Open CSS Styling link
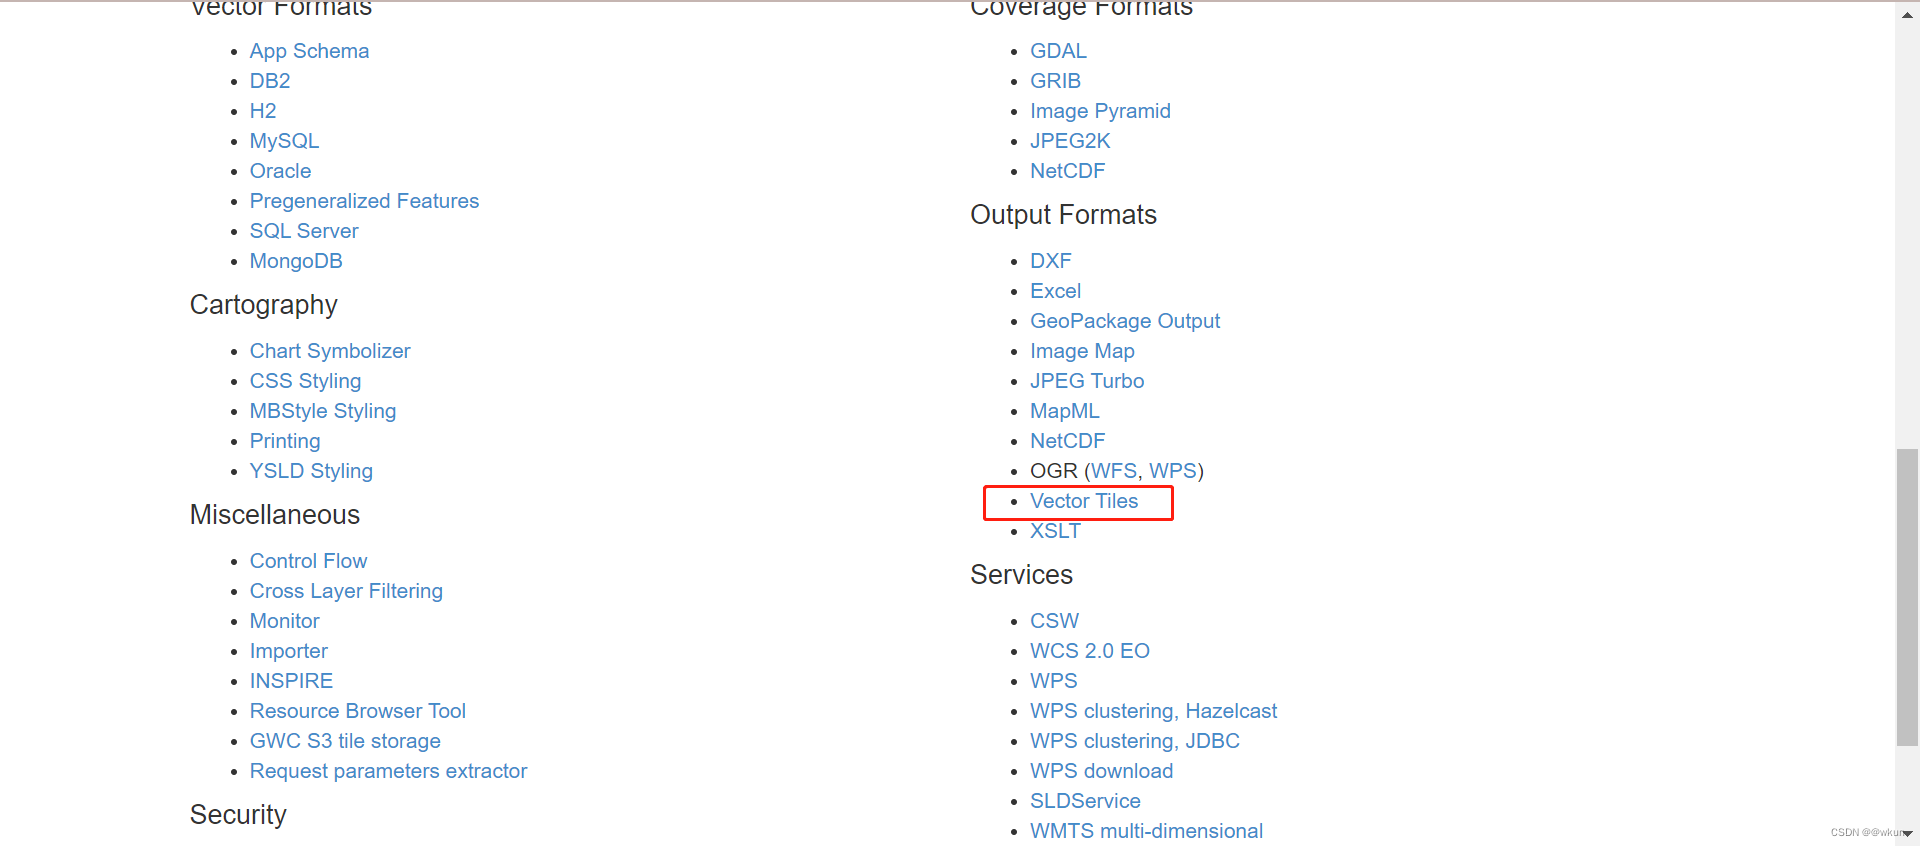Image resolution: width=1920 pixels, height=846 pixels. [x=305, y=381]
